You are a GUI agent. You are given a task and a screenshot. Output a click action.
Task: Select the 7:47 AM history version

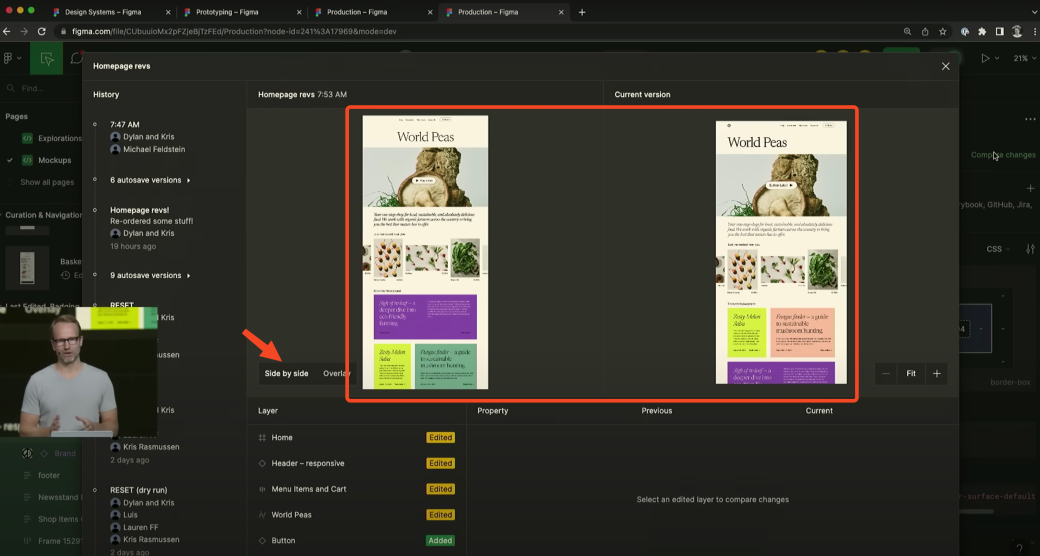[x=125, y=125]
